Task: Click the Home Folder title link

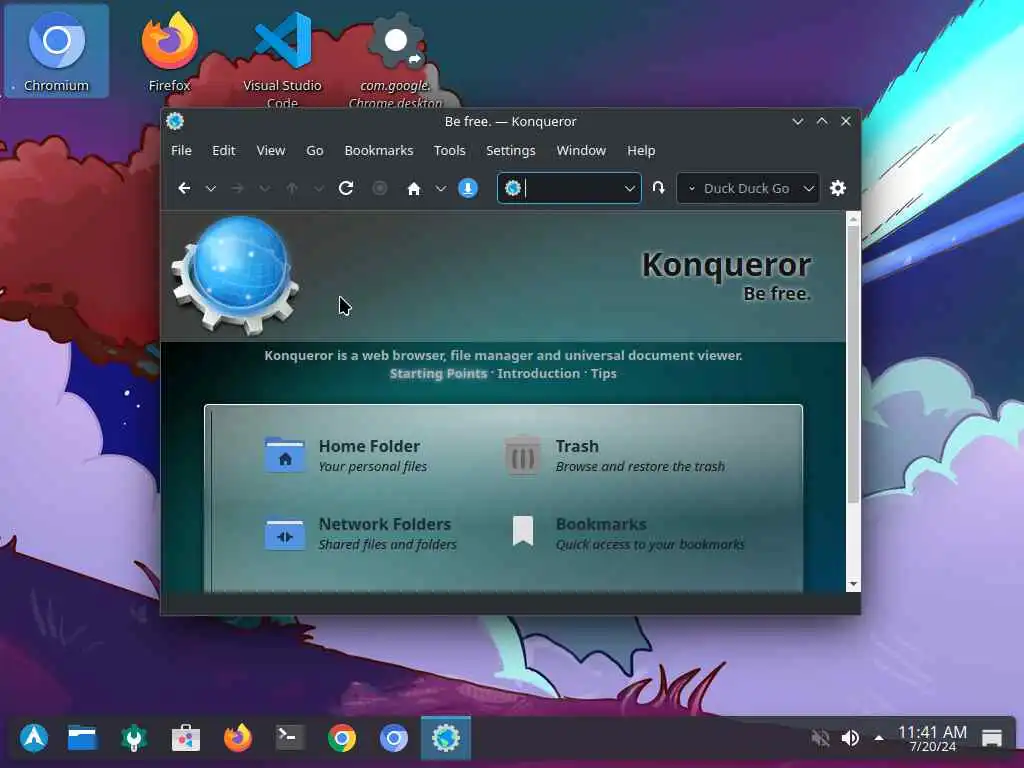Action: coord(369,446)
